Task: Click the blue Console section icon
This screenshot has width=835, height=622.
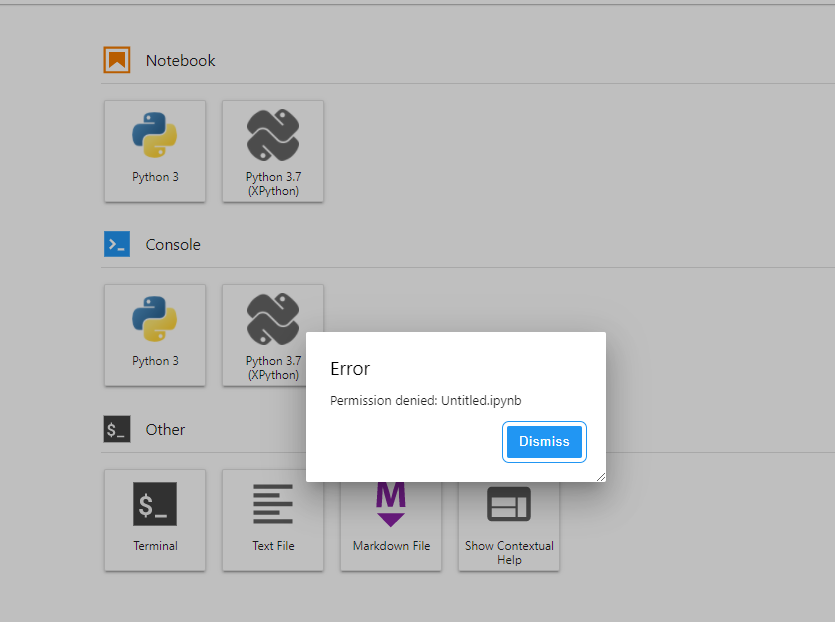Action: [116, 244]
